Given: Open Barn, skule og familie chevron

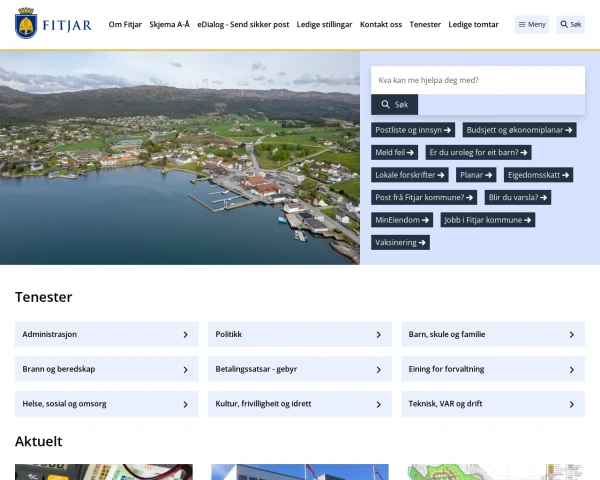Looking at the screenshot, I should click(571, 335).
